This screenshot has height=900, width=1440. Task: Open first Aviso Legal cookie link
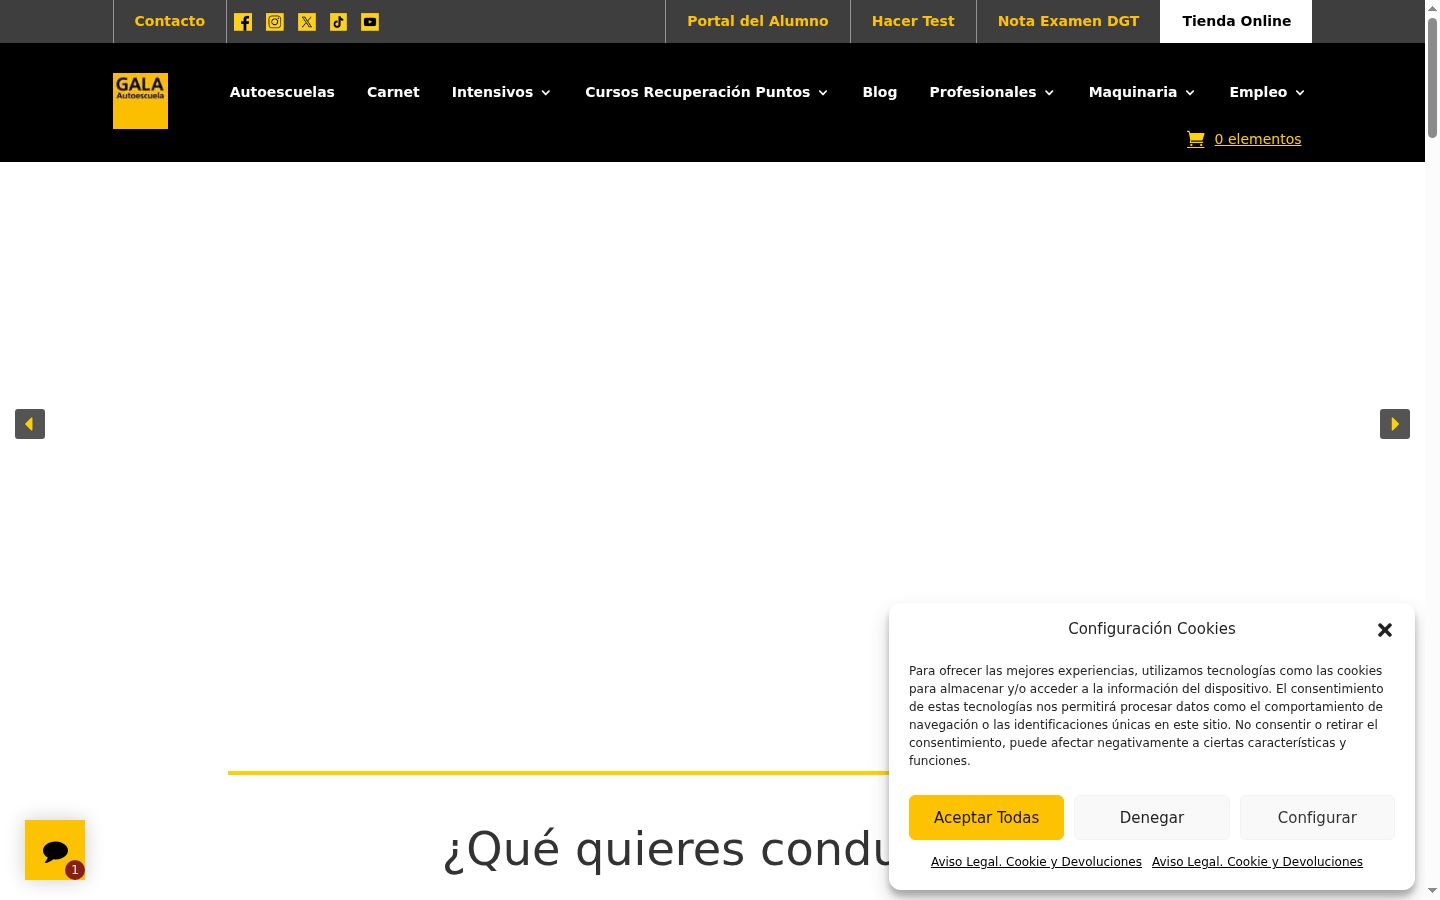tap(1036, 862)
